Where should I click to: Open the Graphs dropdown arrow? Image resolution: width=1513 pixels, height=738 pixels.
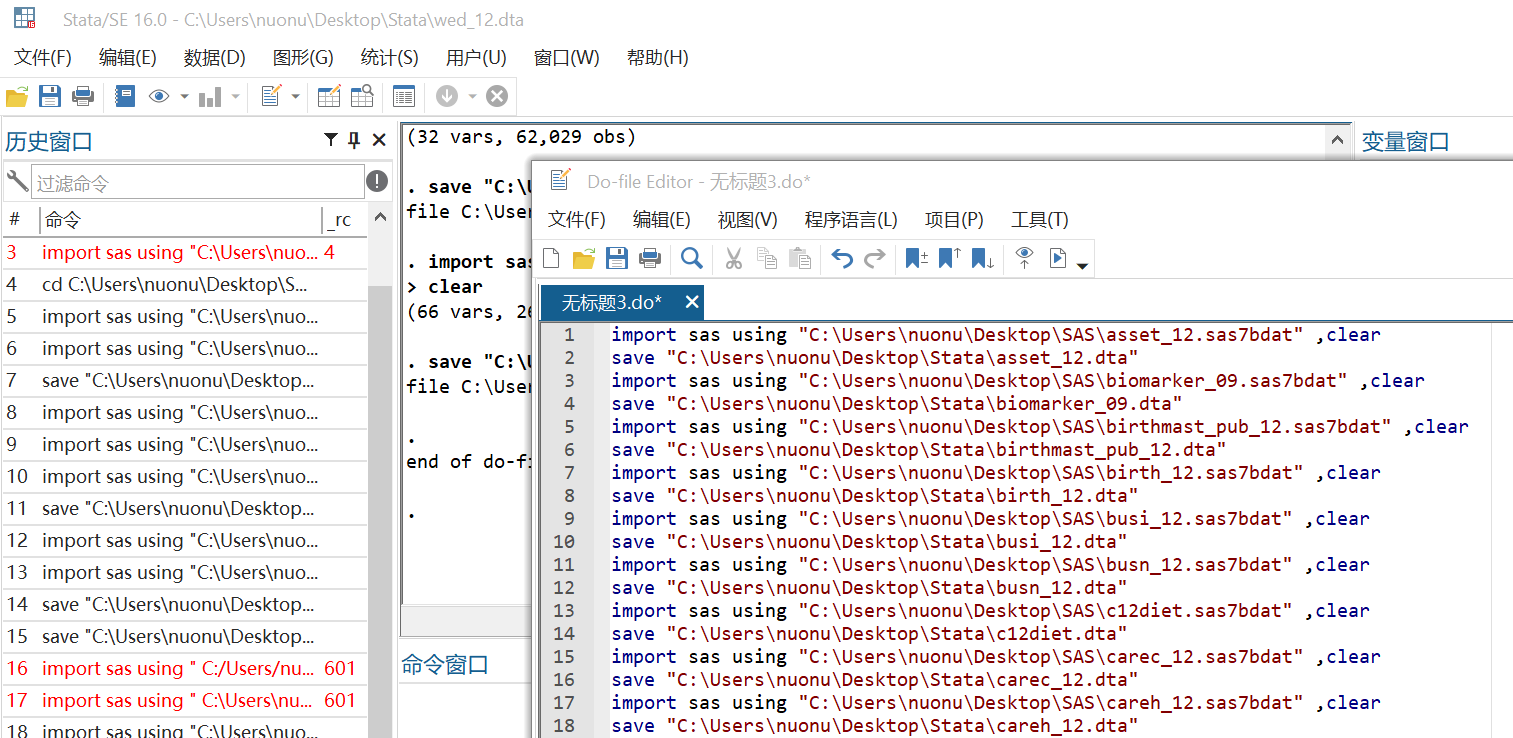point(235,96)
